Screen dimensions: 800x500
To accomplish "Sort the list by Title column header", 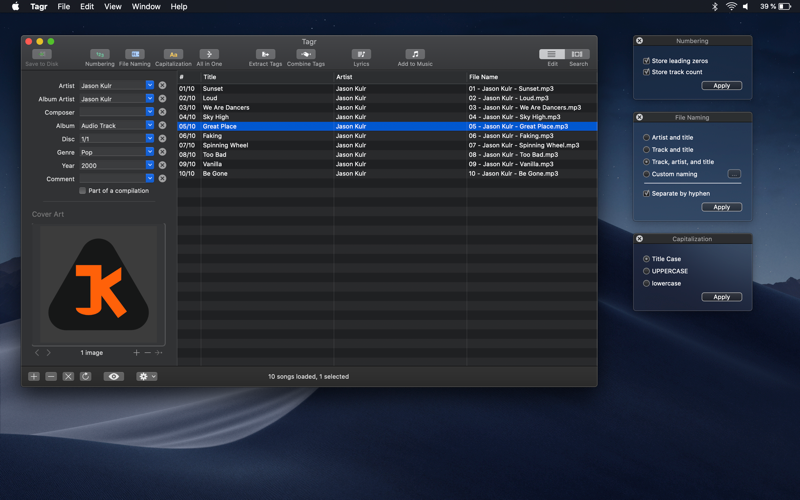I will [267, 77].
